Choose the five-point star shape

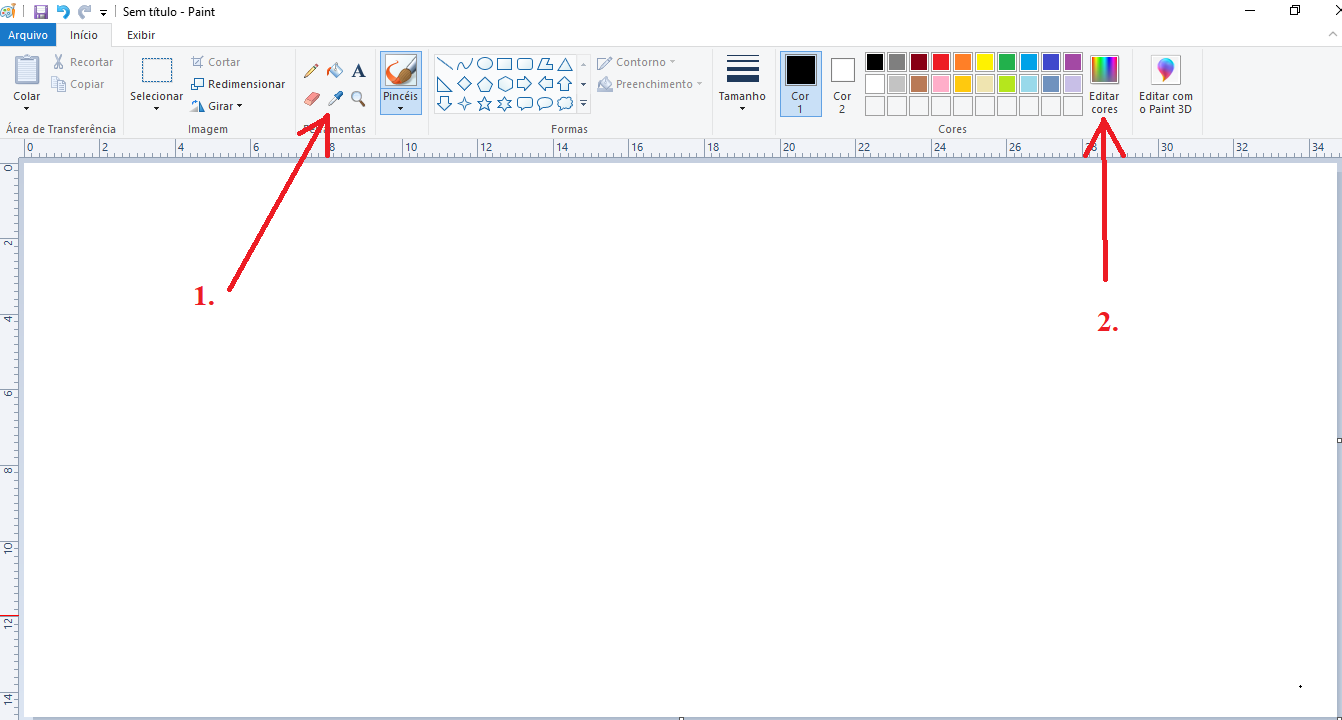[484, 103]
